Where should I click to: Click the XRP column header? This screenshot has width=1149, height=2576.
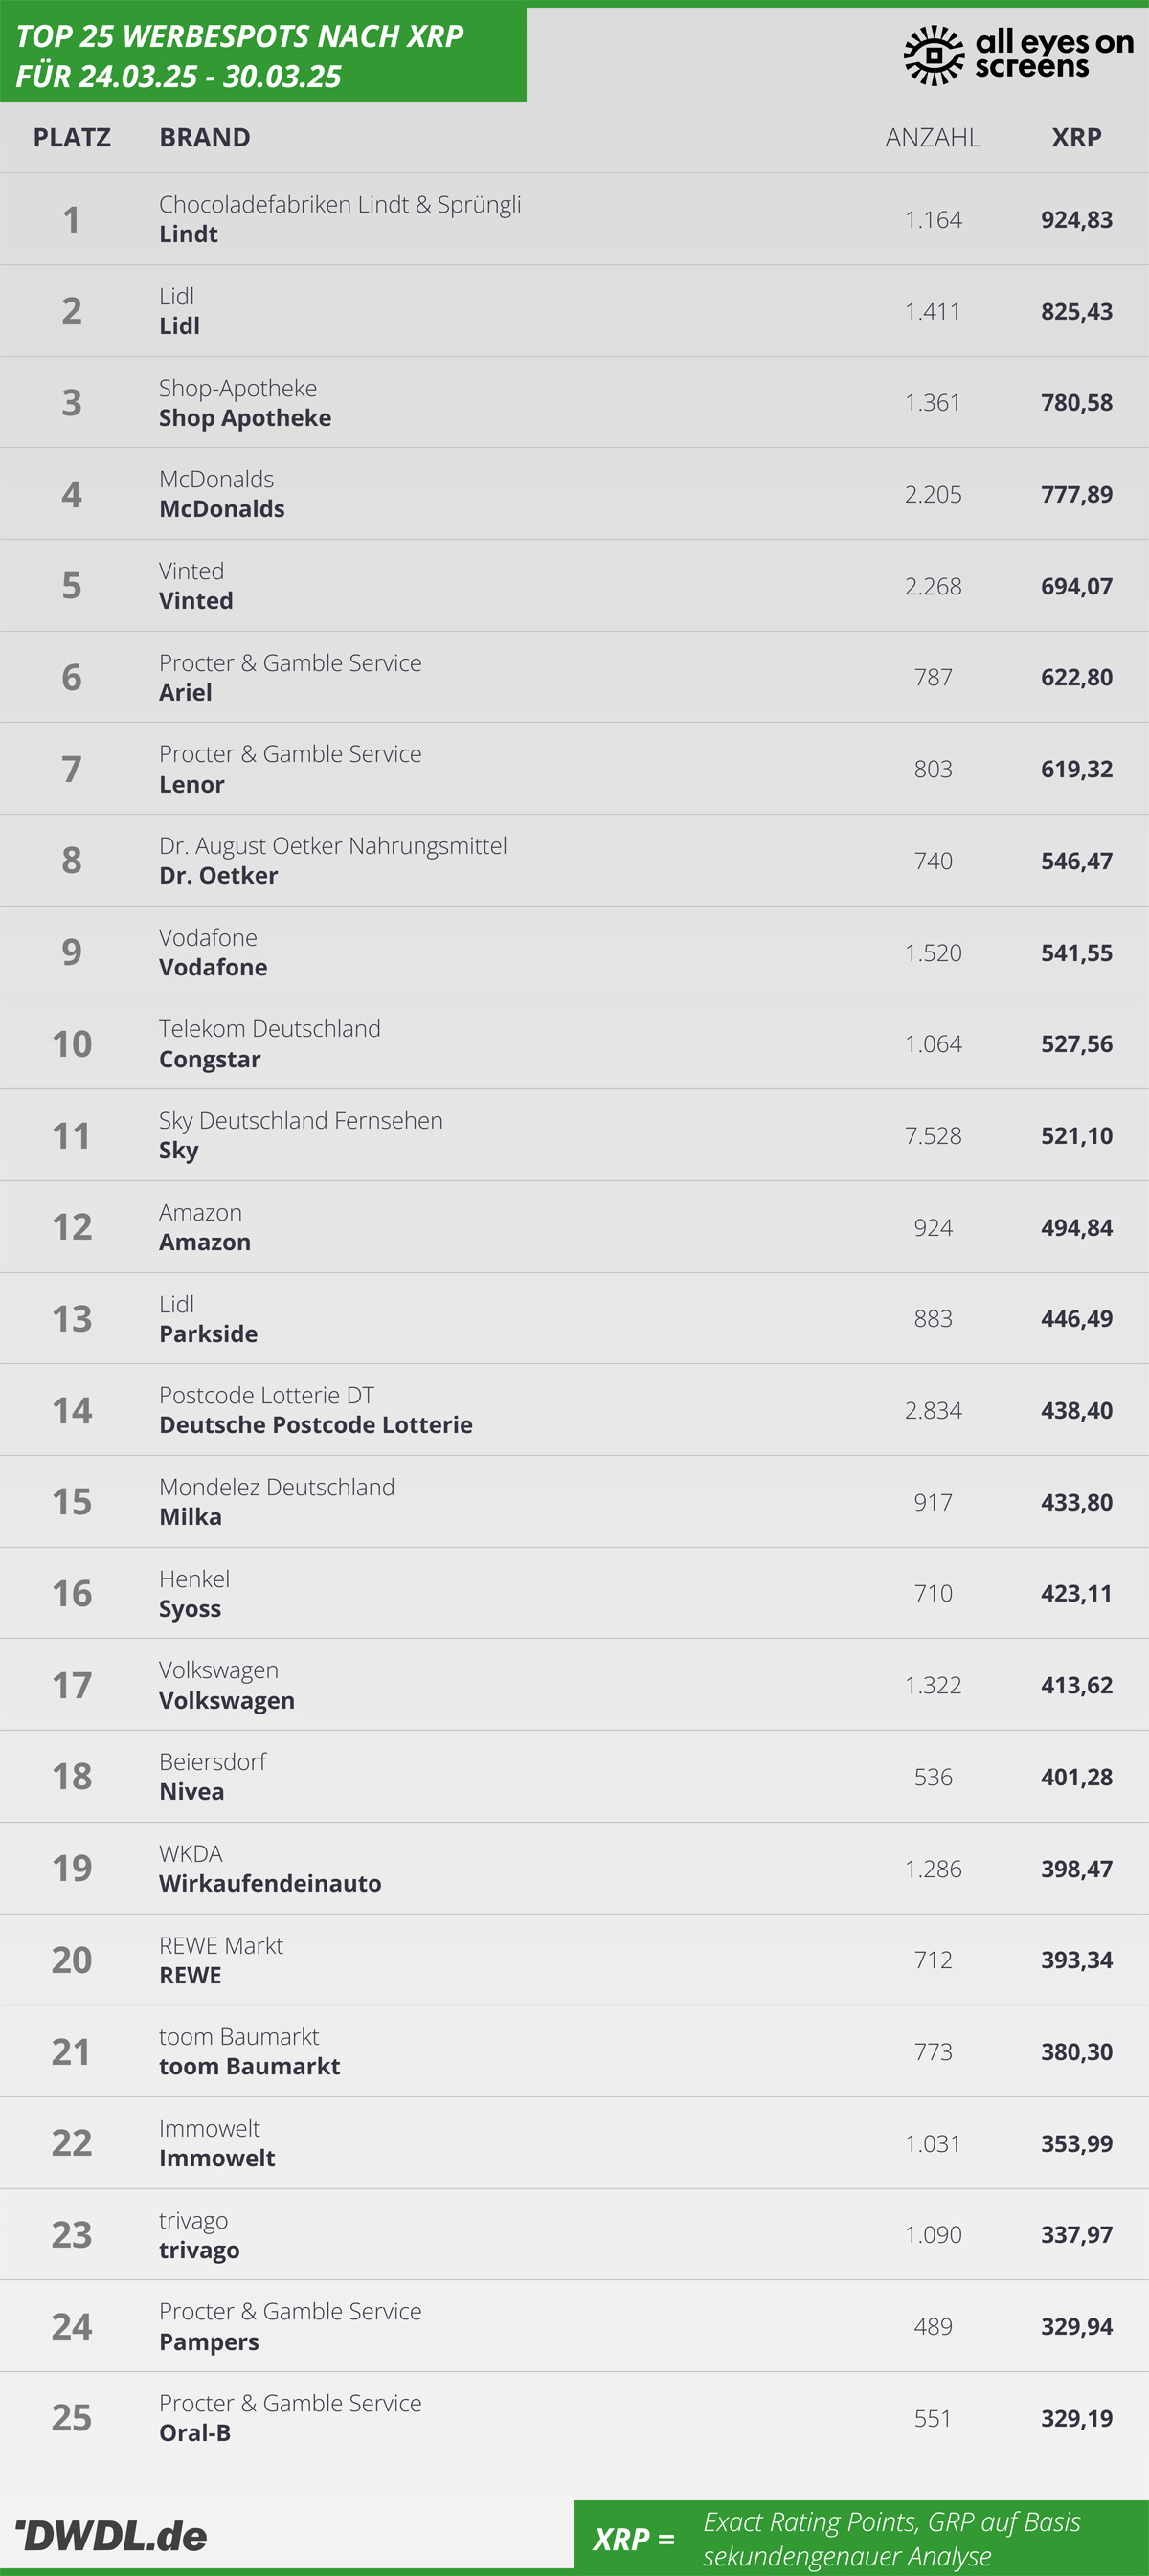[x=1076, y=137]
